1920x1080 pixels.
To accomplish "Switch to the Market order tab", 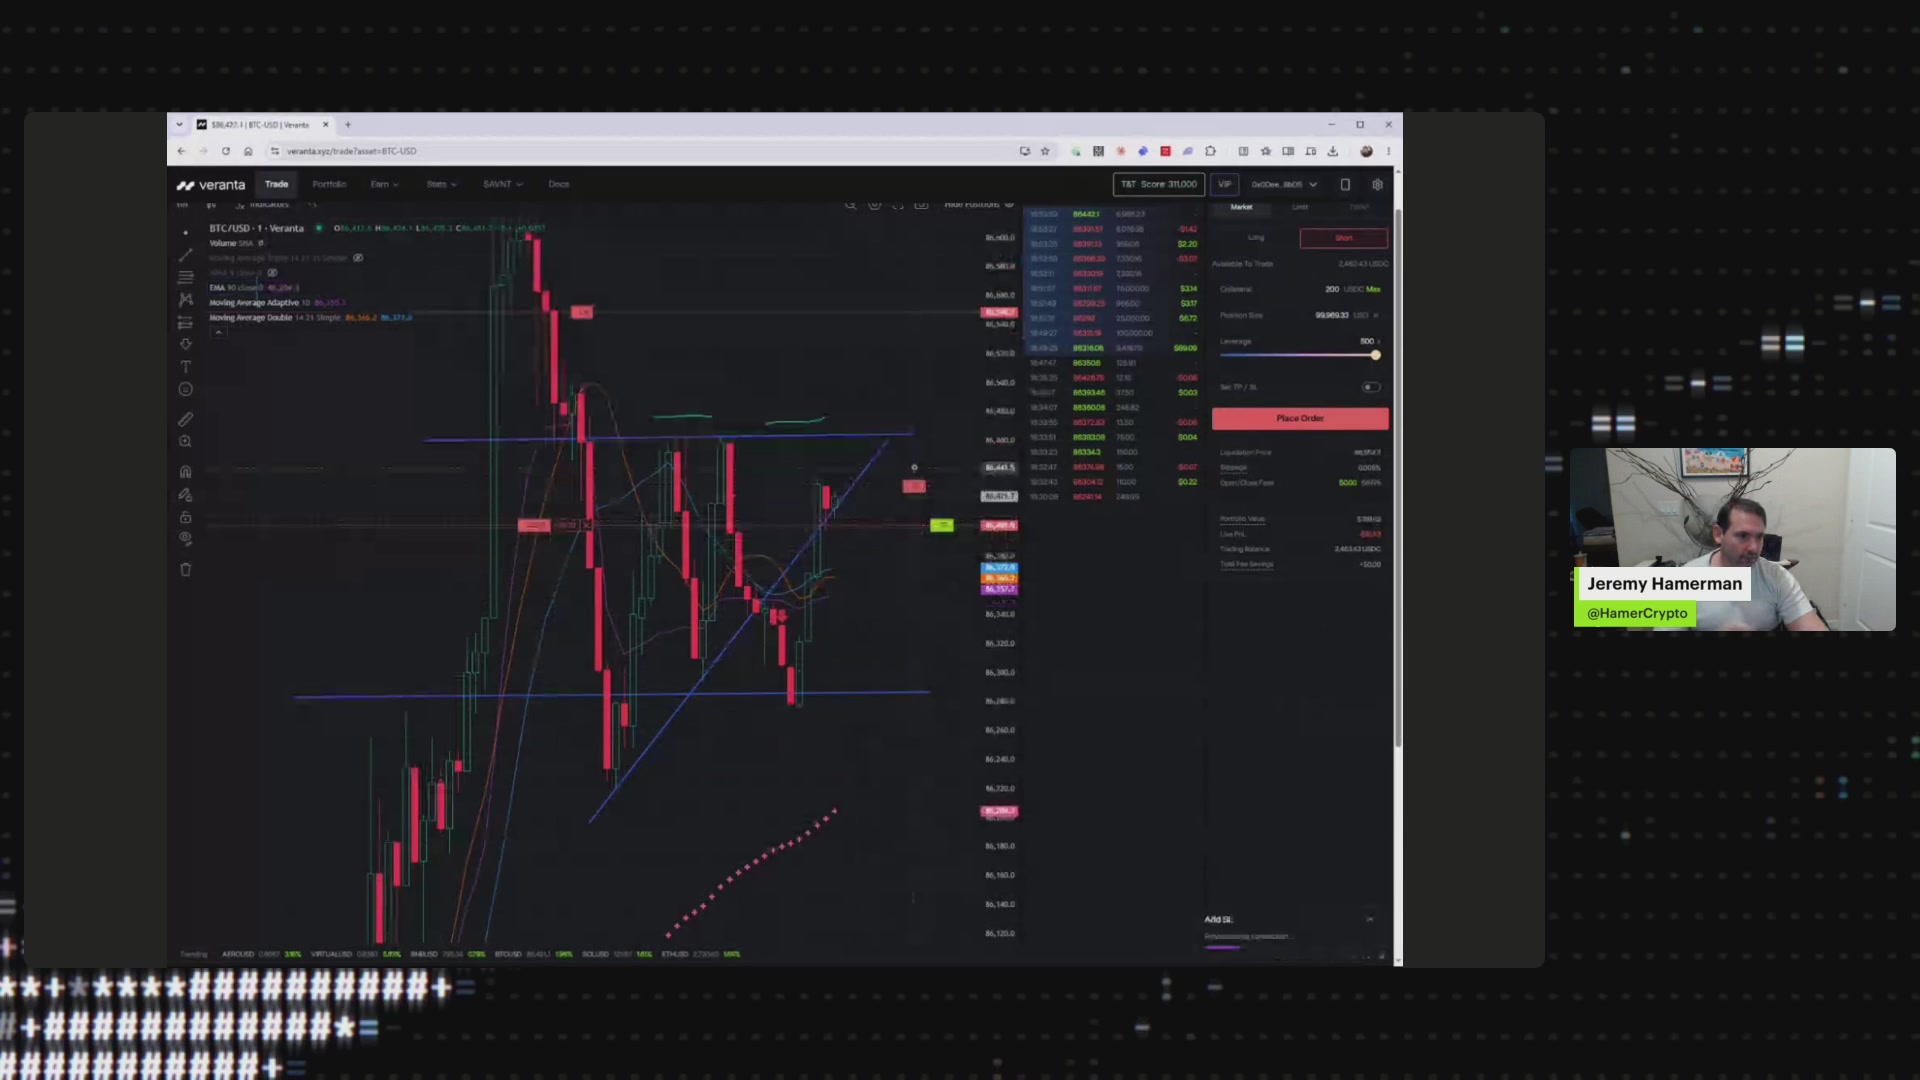I will tap(1241, 207).
